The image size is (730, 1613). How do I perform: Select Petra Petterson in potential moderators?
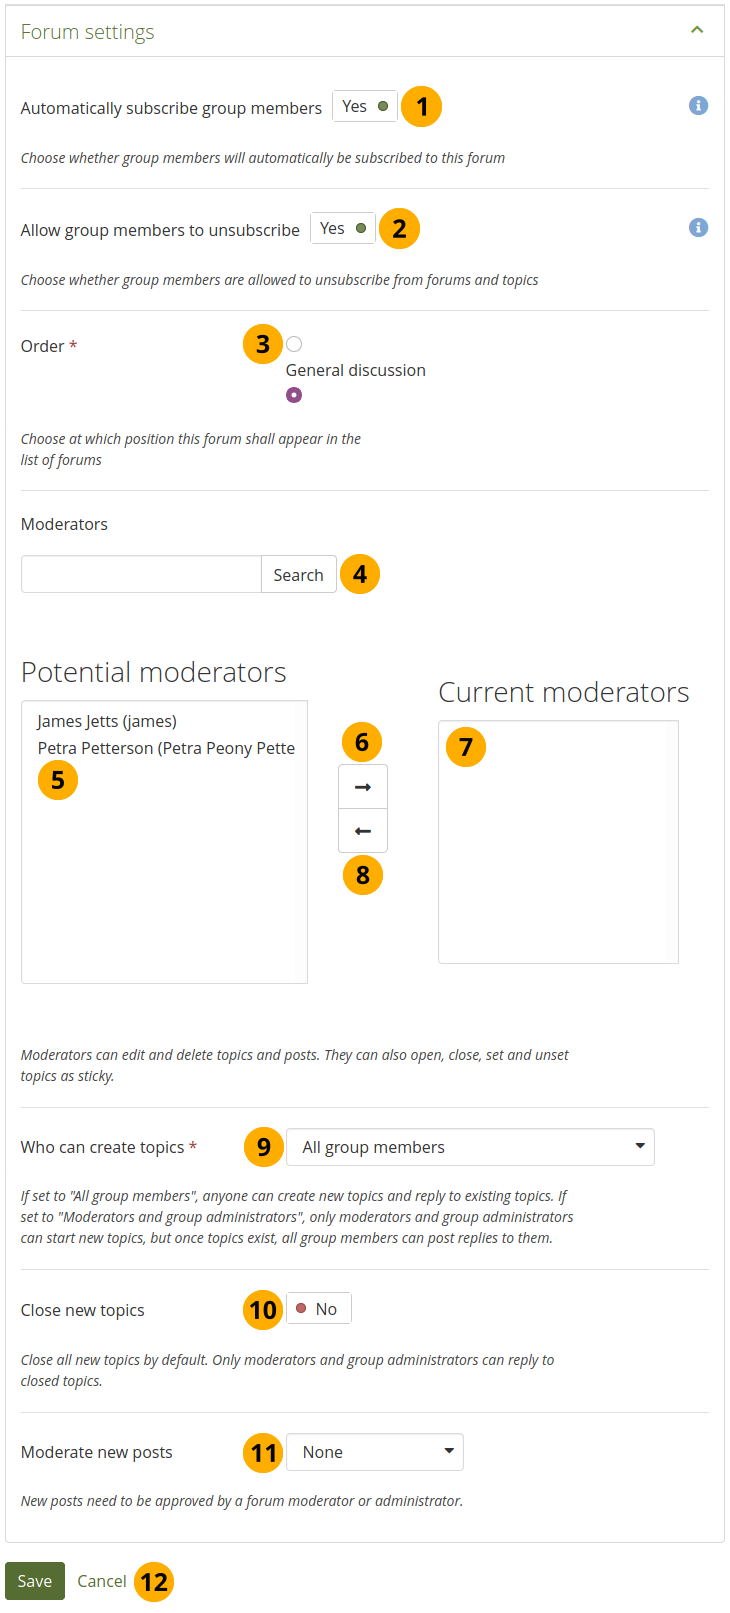click(166, 748)
